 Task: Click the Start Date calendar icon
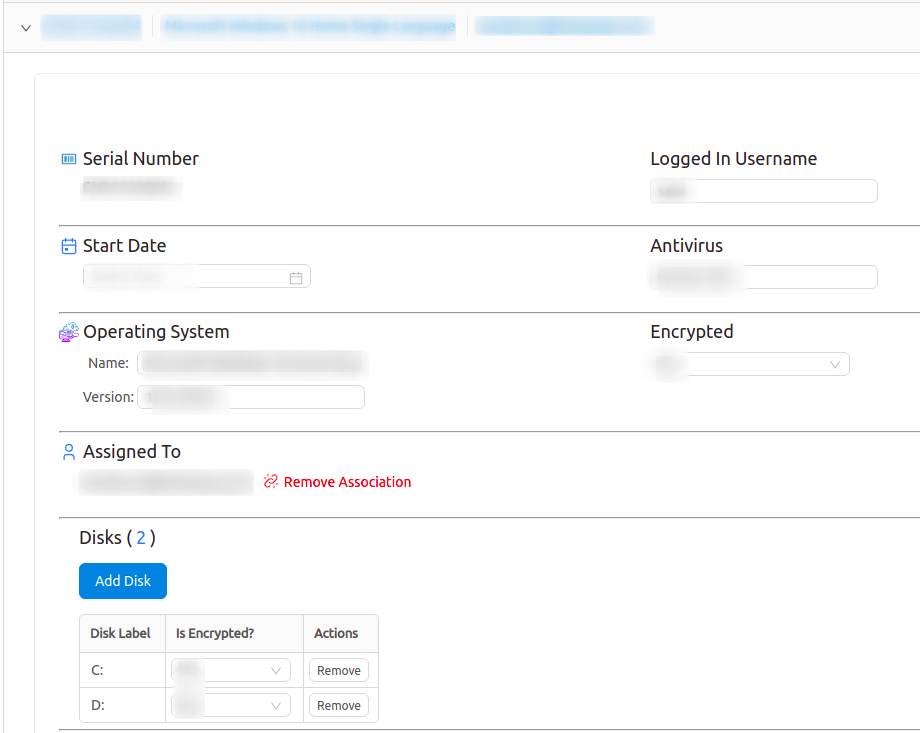click(x=69, y=246)
